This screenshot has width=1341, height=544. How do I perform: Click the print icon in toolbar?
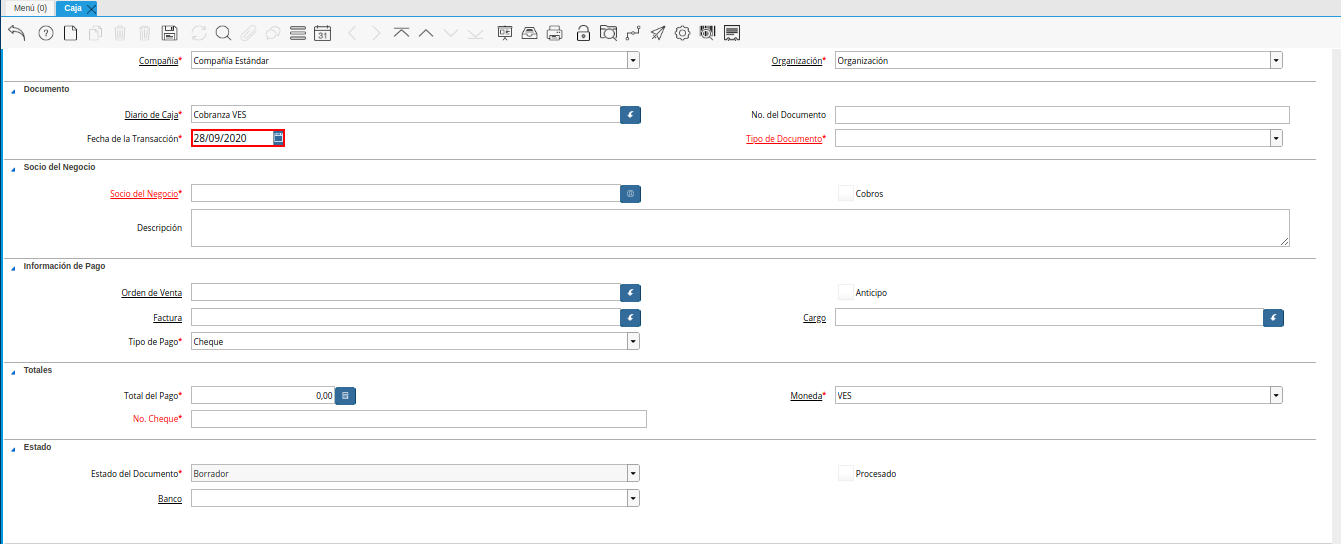click(x=554, y=33)
